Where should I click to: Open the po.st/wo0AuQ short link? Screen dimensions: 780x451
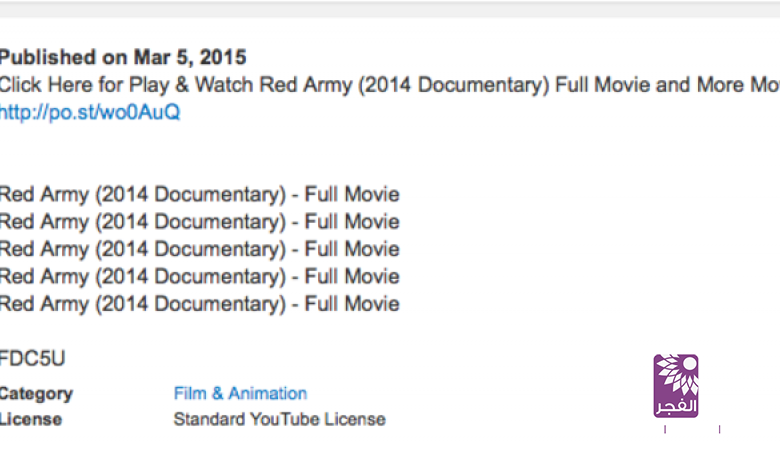[x=90, y=112]
